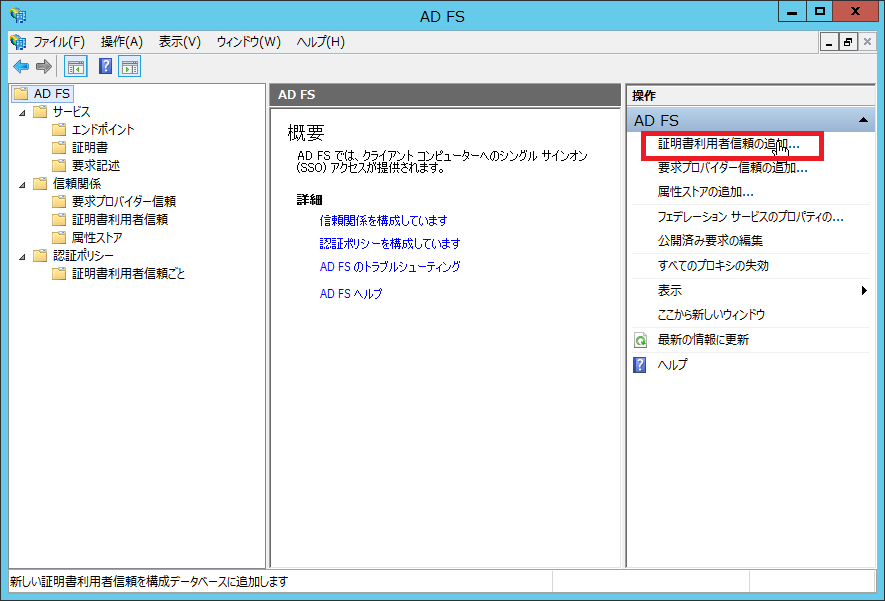885x601 pixels.
Task: Click the Back arrow toolbar icon
Action: coord(21,67)
